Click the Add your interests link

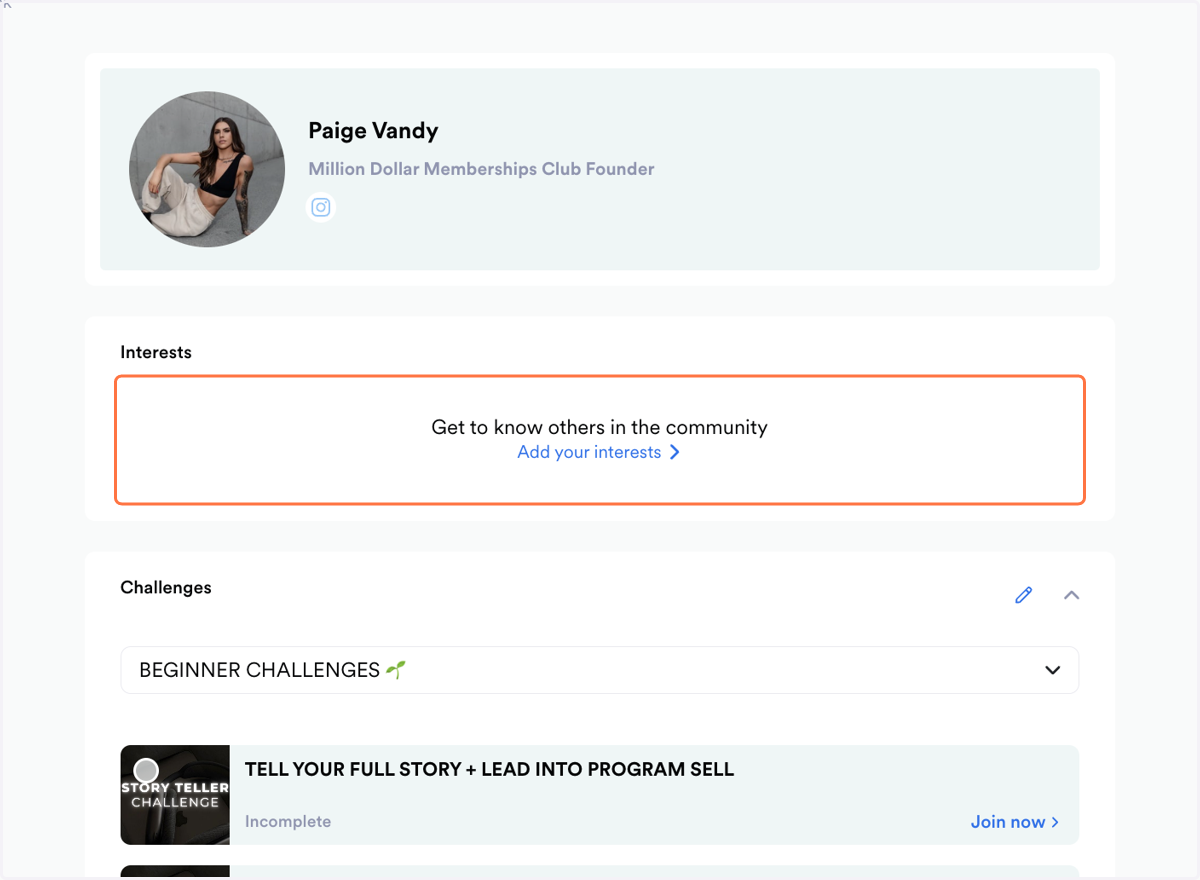tap(598, 452)
